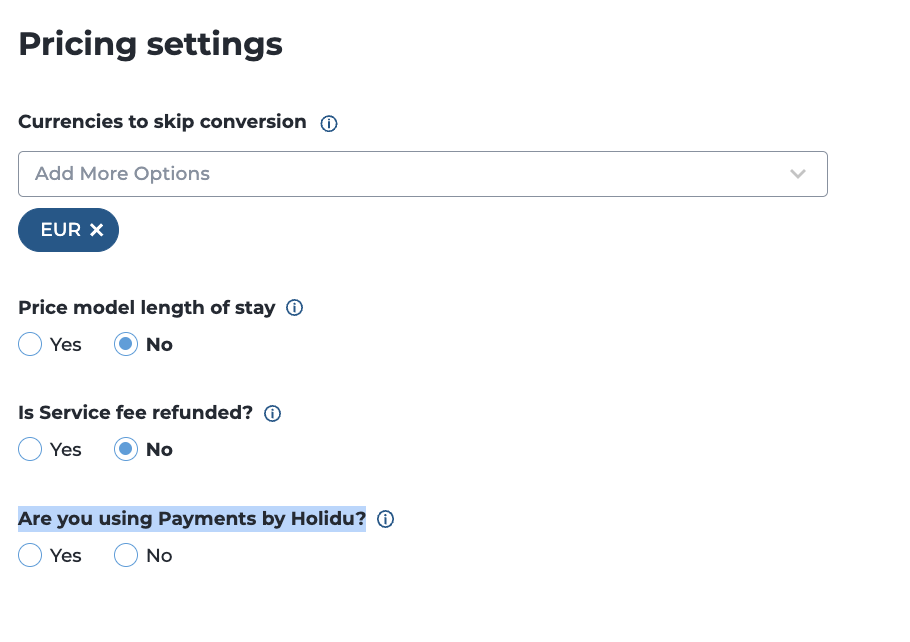Click the Pricing settings heading
Screen dimensions: 910x642
[x=150, y=44]
